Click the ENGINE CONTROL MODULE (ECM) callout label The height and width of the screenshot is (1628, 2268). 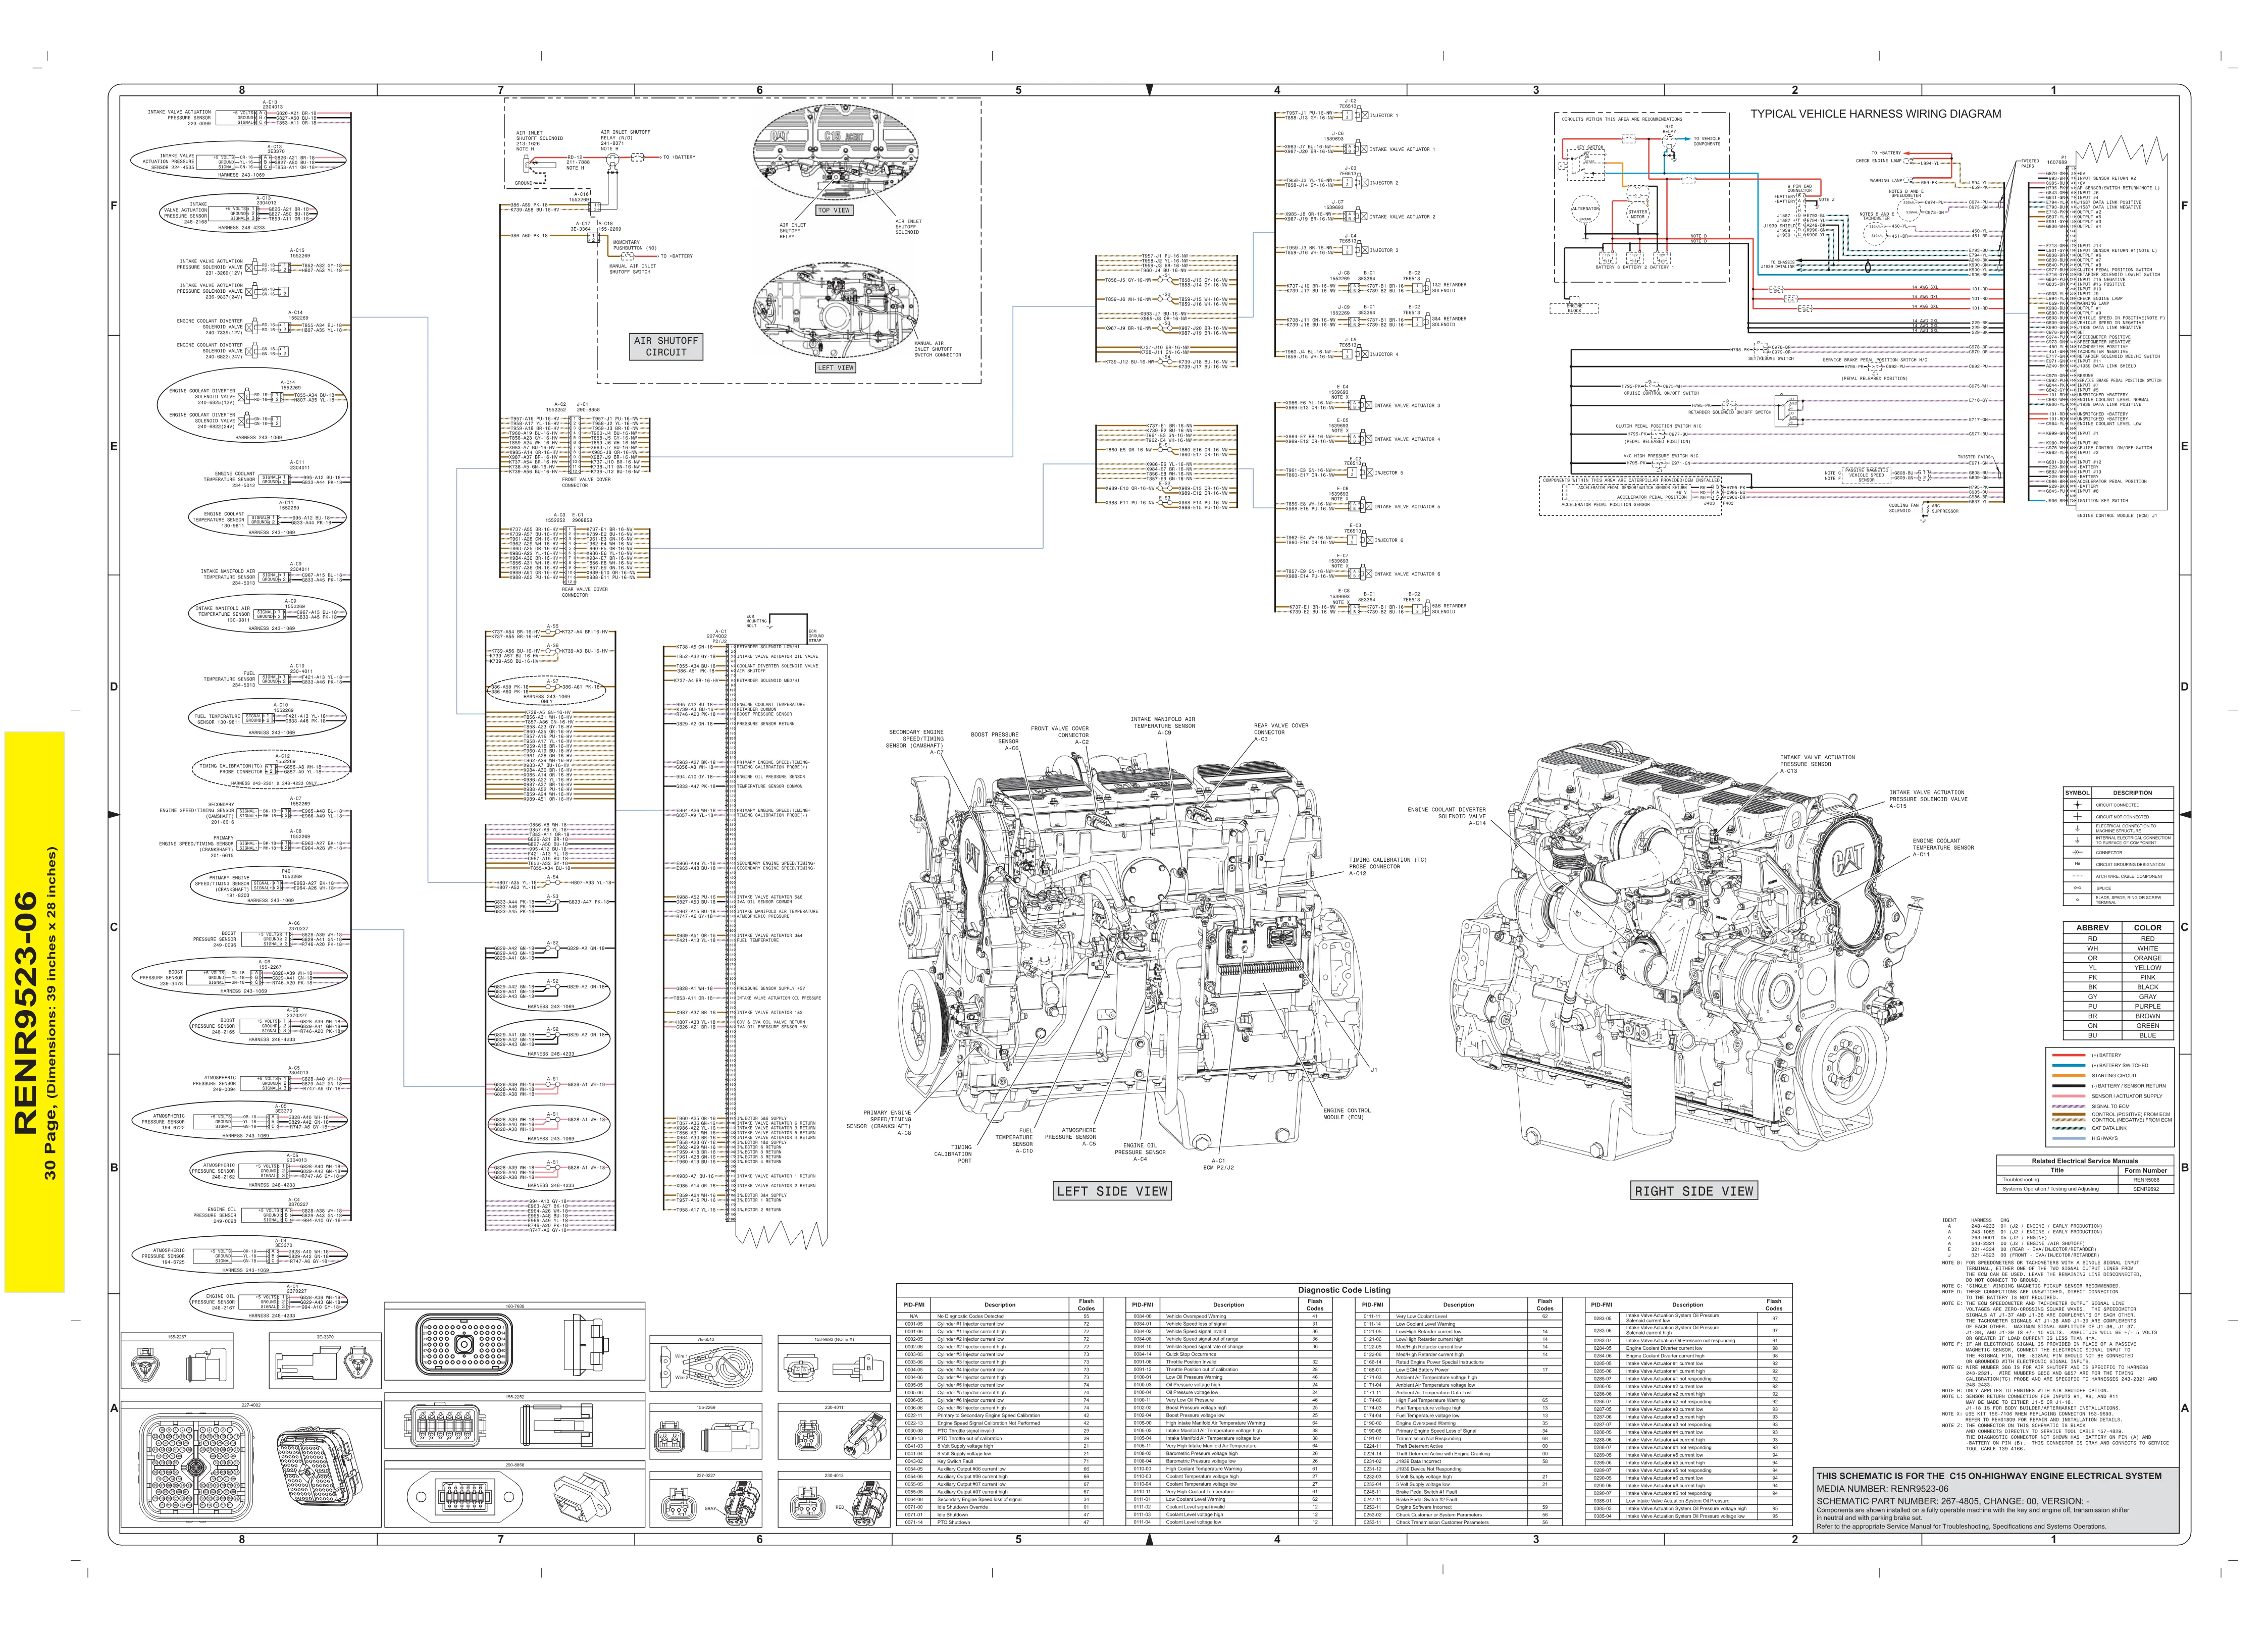point(1346,1113)
